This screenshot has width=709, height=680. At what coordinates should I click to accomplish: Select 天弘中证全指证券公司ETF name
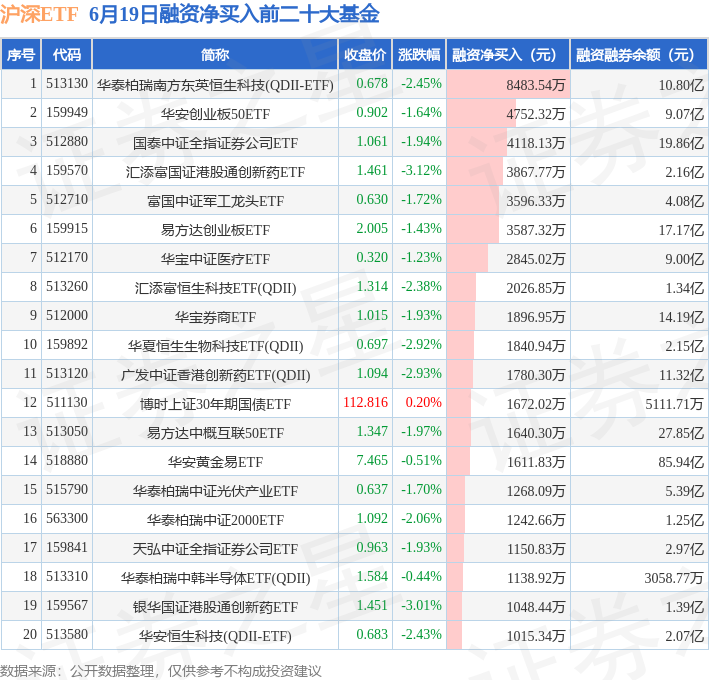[x=215, y=549]
